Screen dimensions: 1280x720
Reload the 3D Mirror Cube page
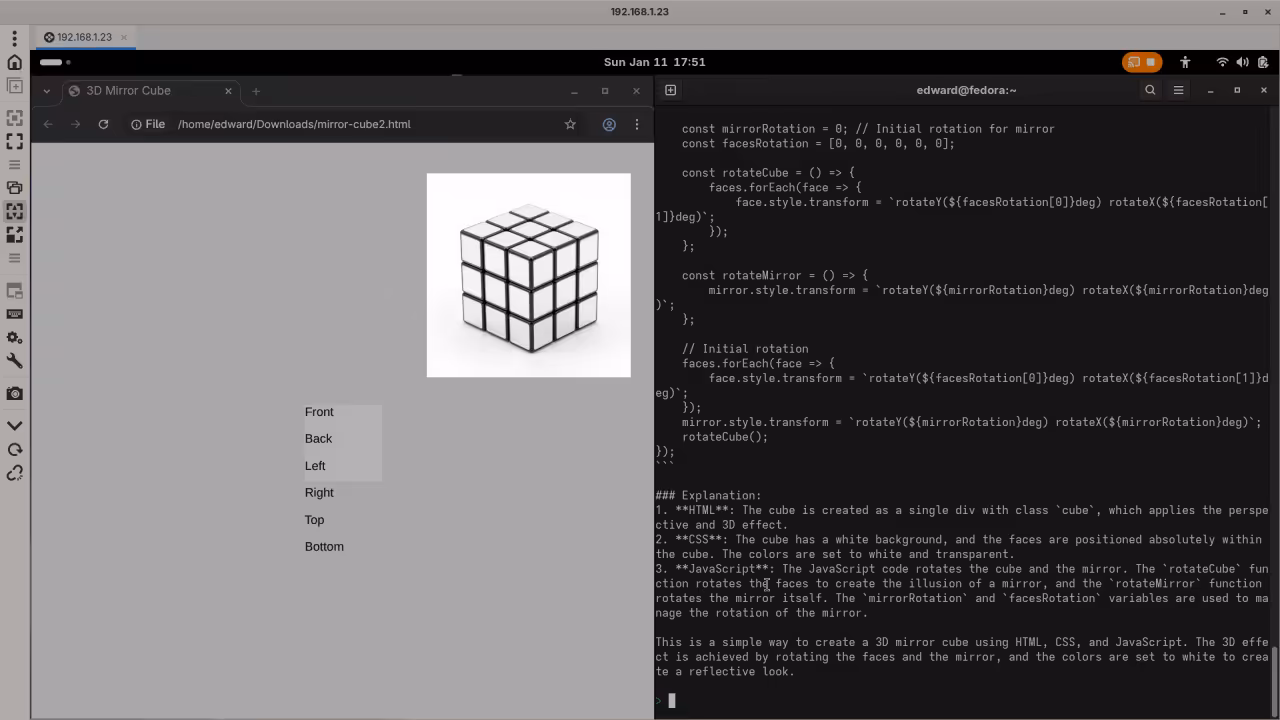(x=103, y=124)
